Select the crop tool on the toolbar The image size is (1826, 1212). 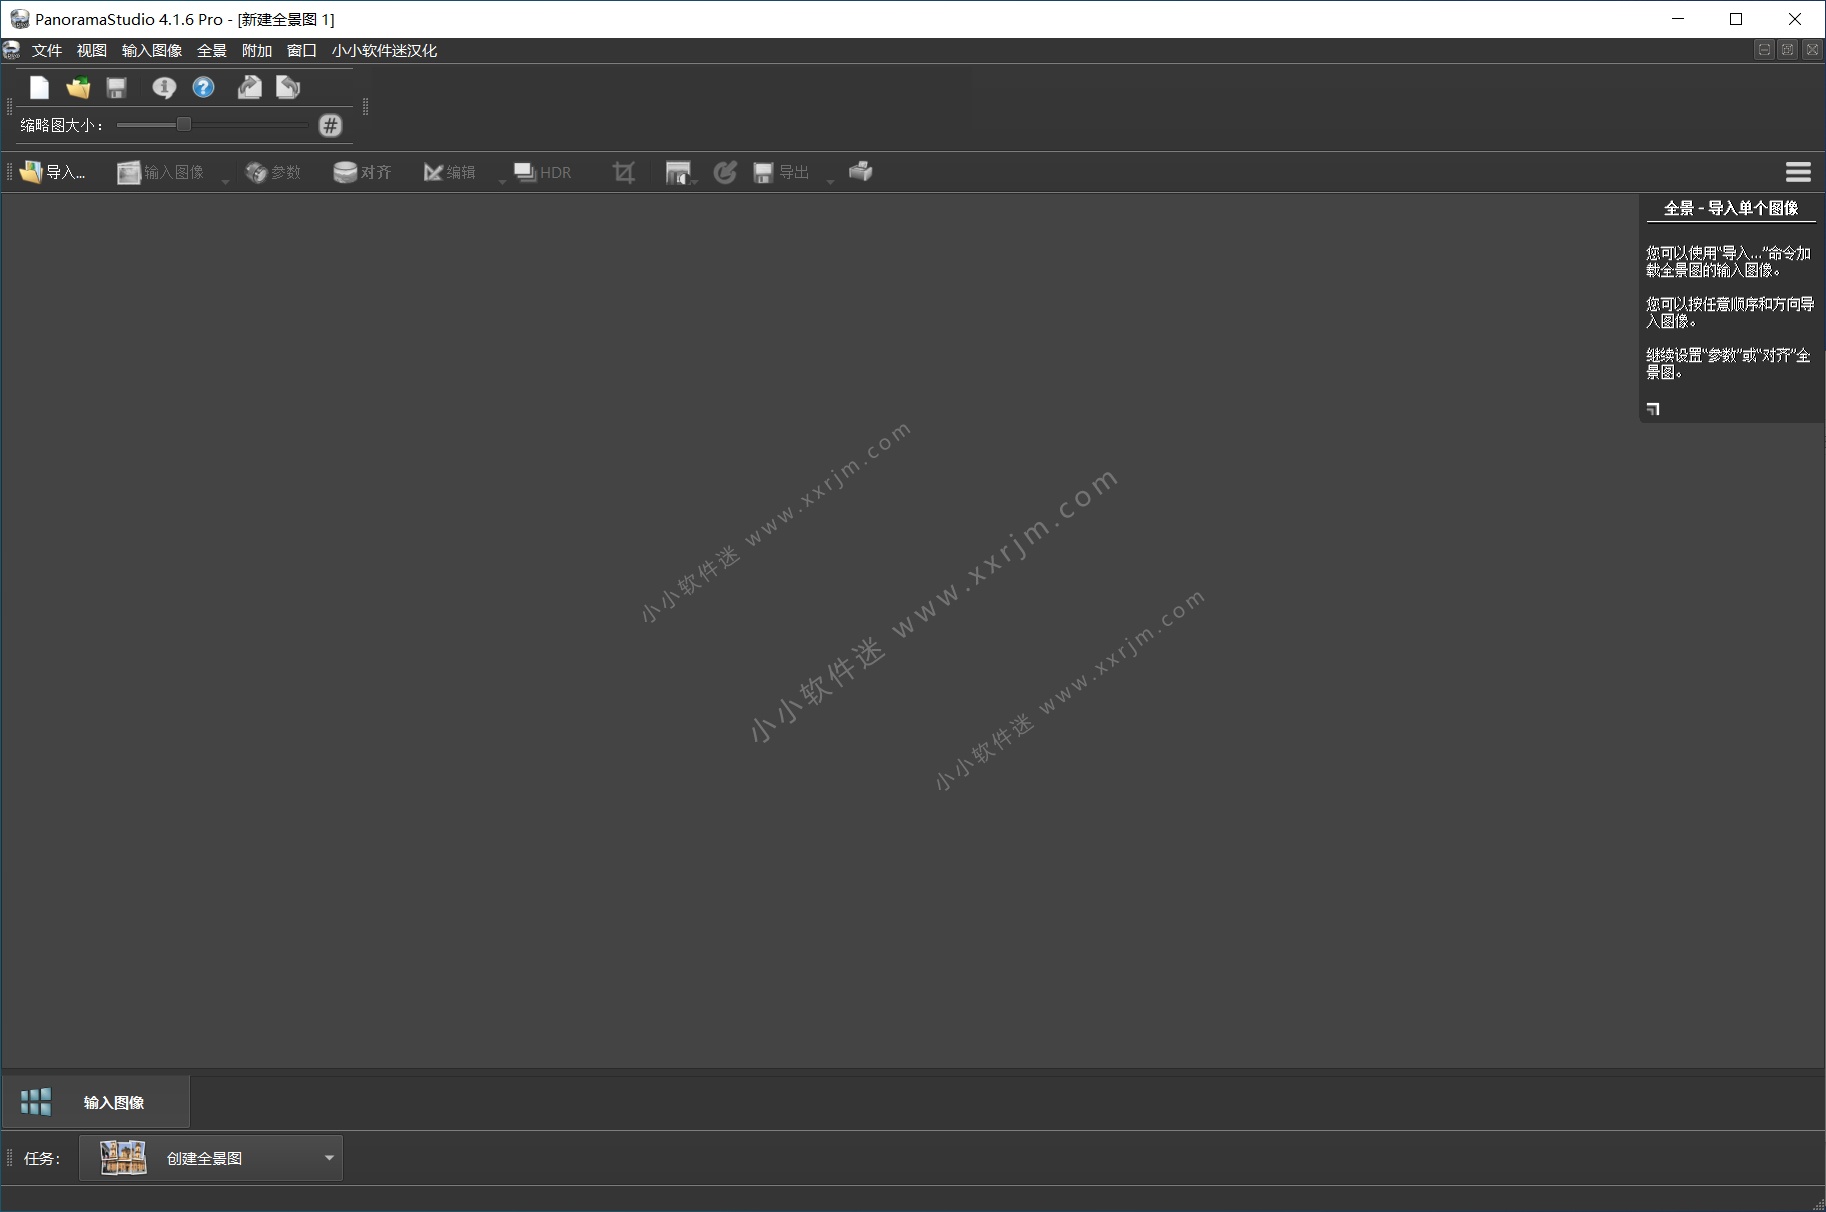click(x=622, y=171)
